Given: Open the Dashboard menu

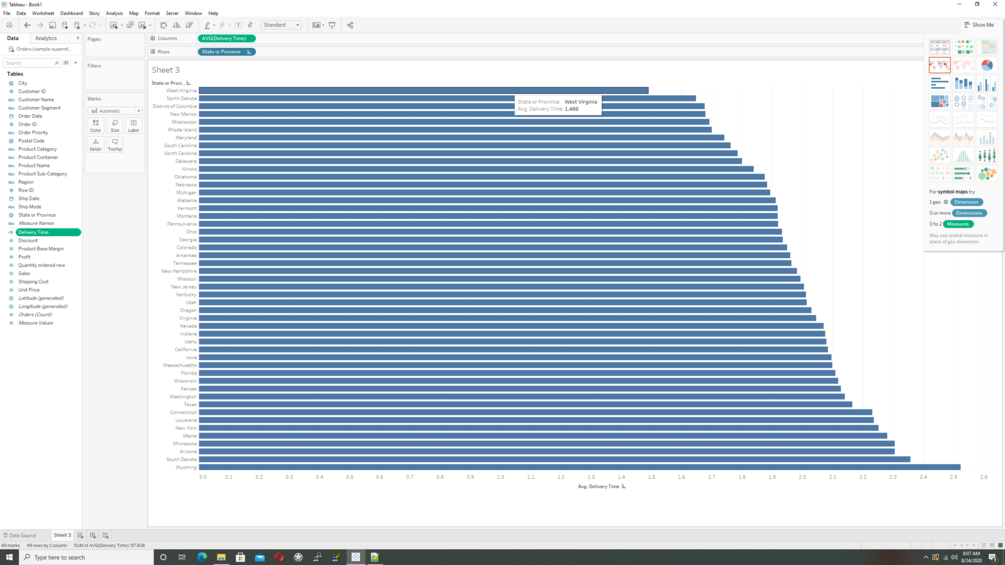Looking at the screenshot, I should (71, 13).
